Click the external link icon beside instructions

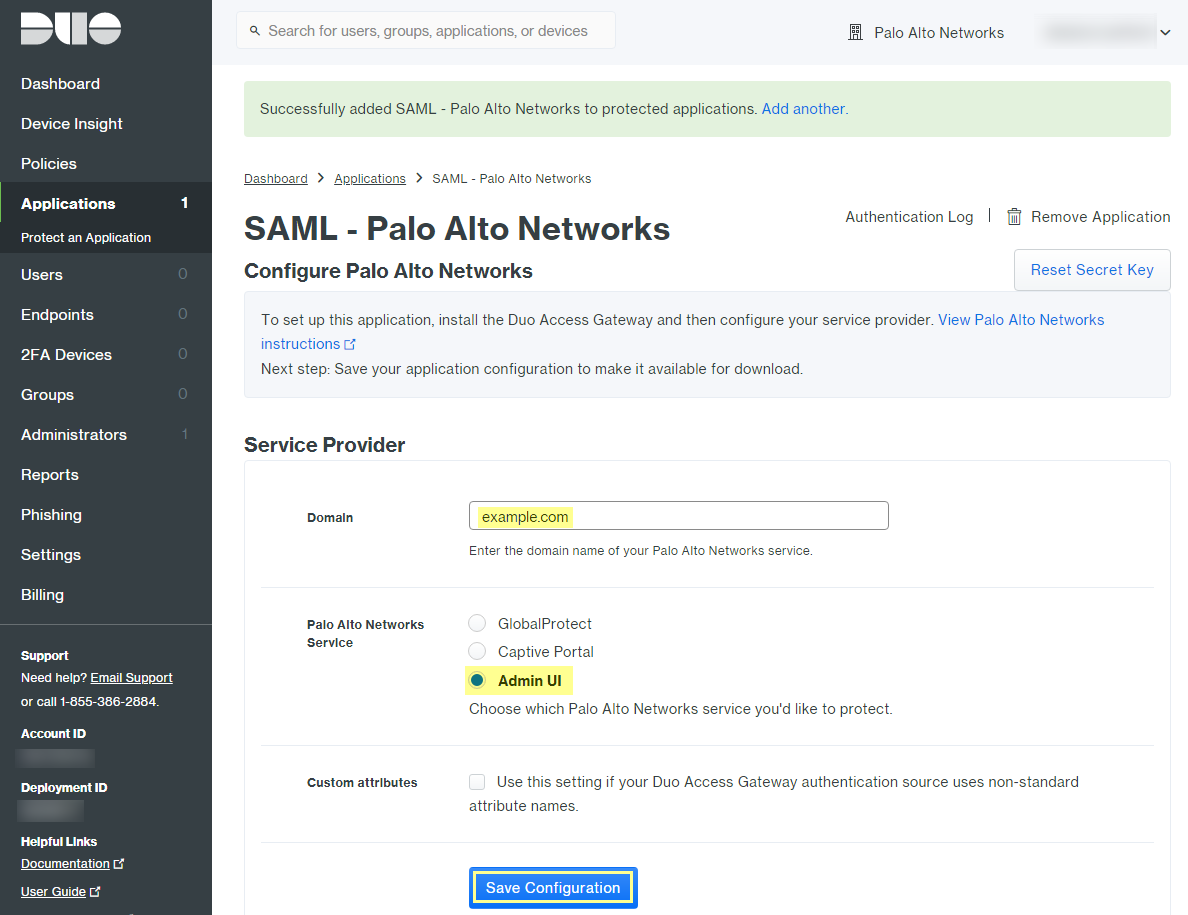(350, 345)
